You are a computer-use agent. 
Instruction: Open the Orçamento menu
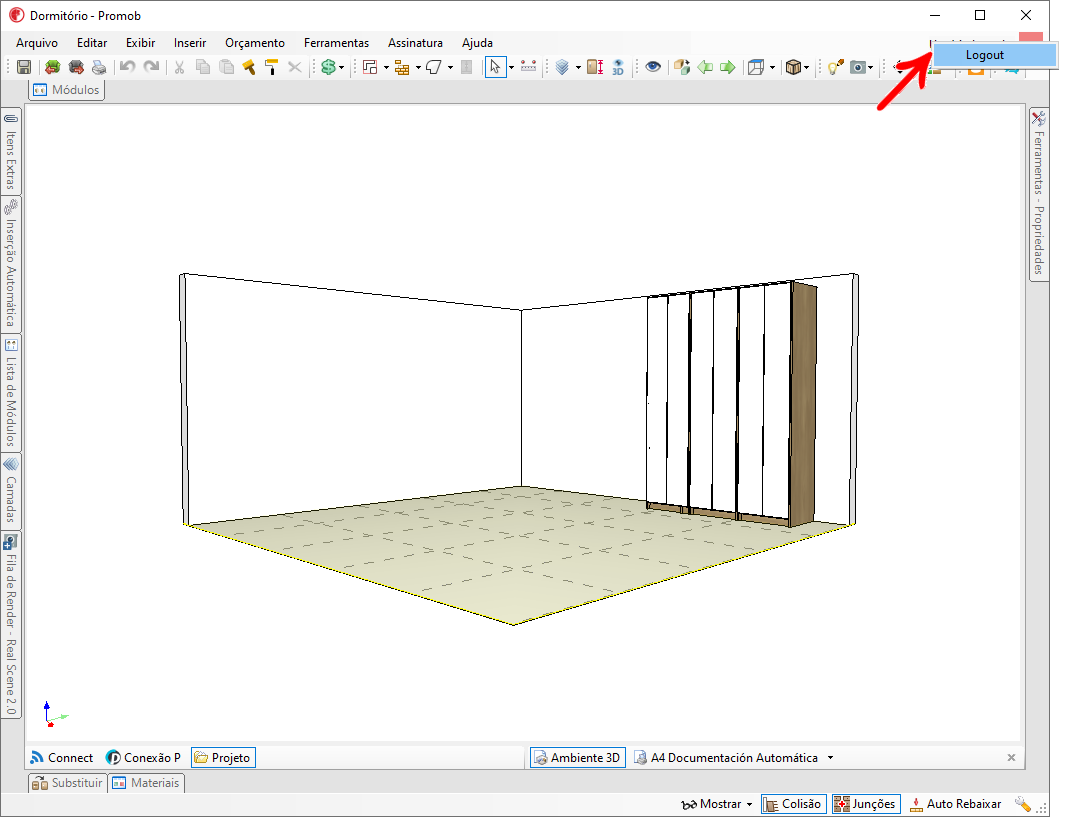pos(255,42)
